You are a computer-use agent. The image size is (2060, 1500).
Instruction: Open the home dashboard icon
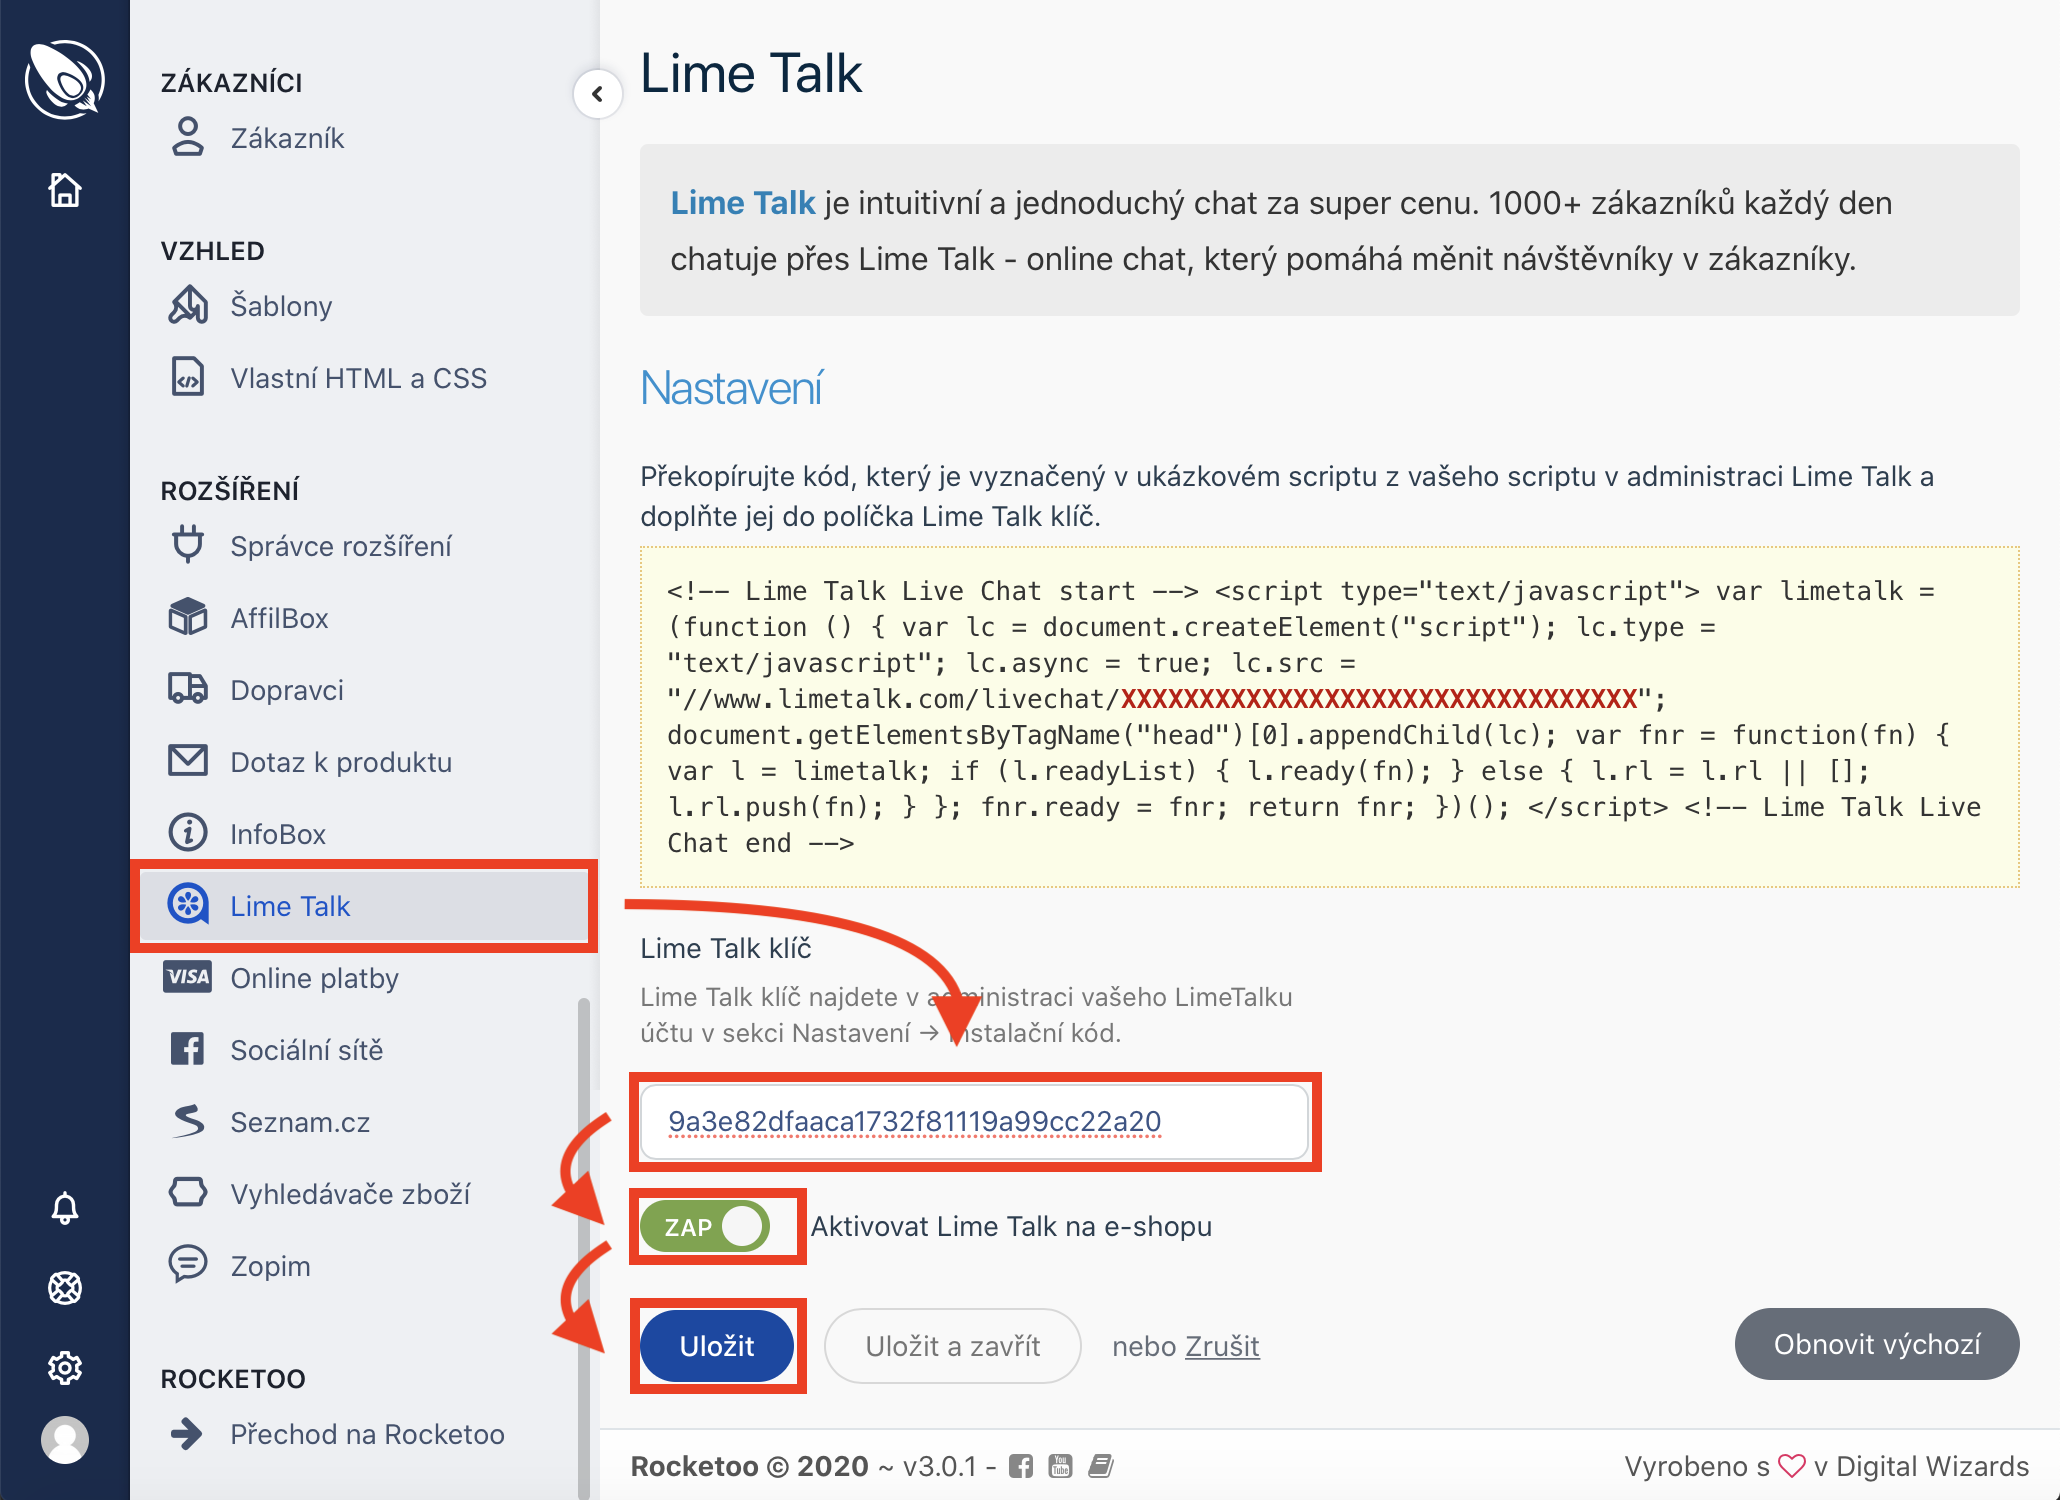[x=65, y=189]
